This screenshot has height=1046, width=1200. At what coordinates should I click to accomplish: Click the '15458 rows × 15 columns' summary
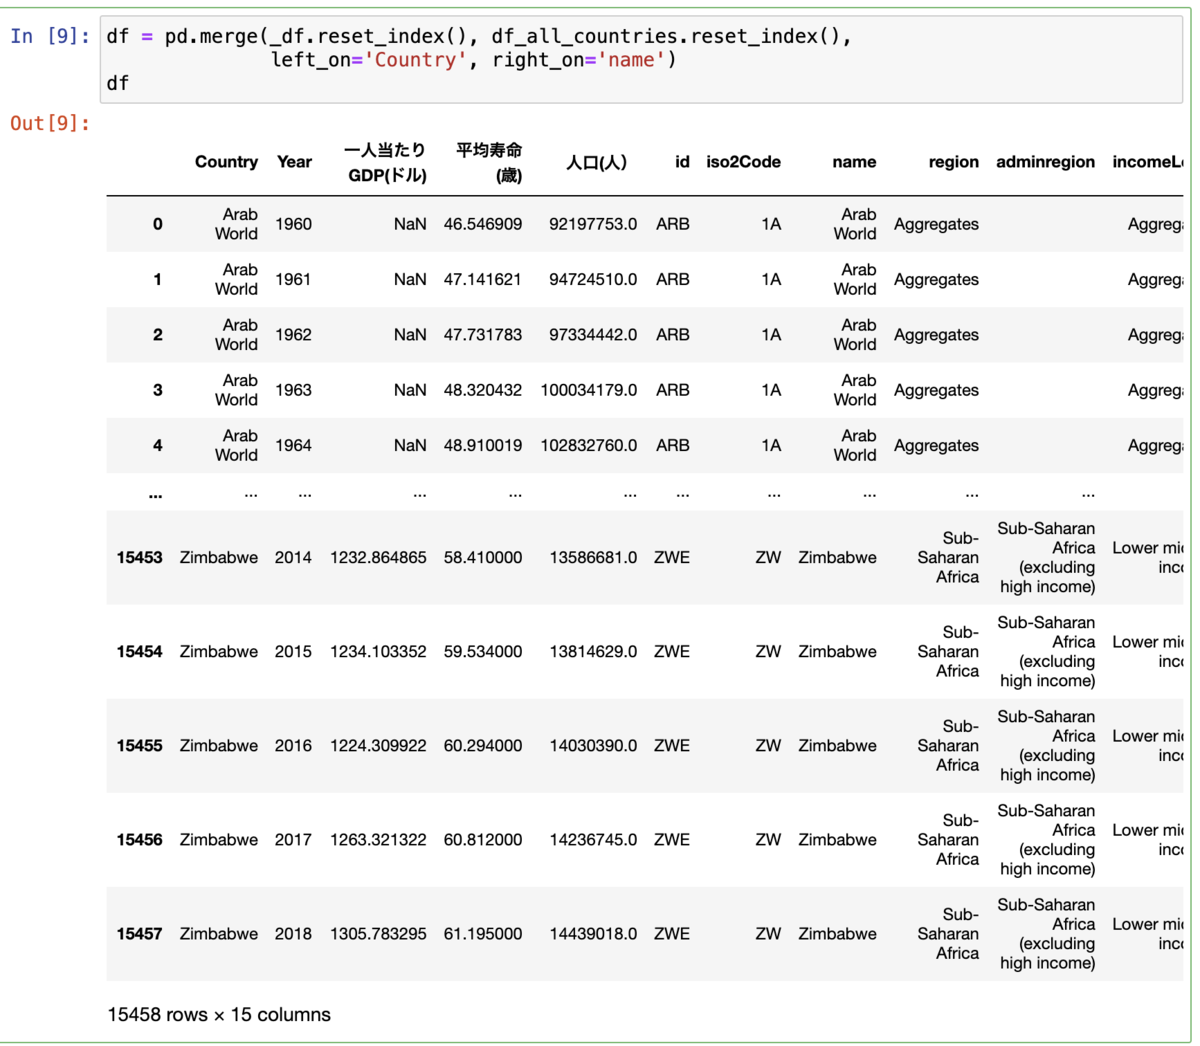coord(219,1014)
